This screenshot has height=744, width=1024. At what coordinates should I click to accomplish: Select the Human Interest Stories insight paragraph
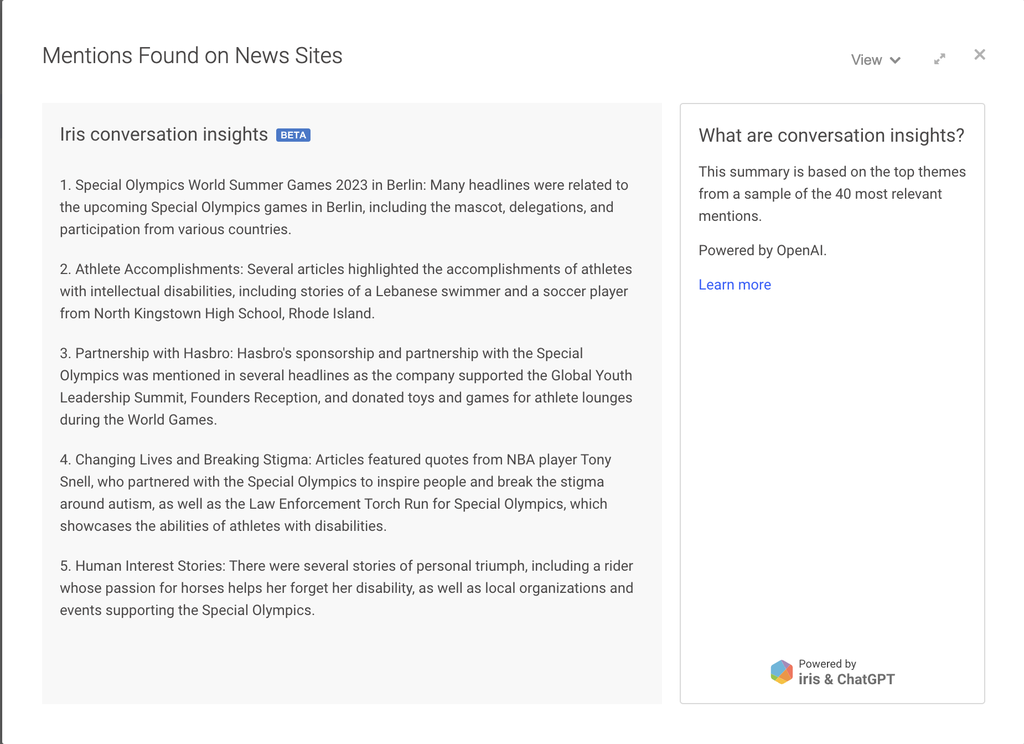[x=345, y=588]
